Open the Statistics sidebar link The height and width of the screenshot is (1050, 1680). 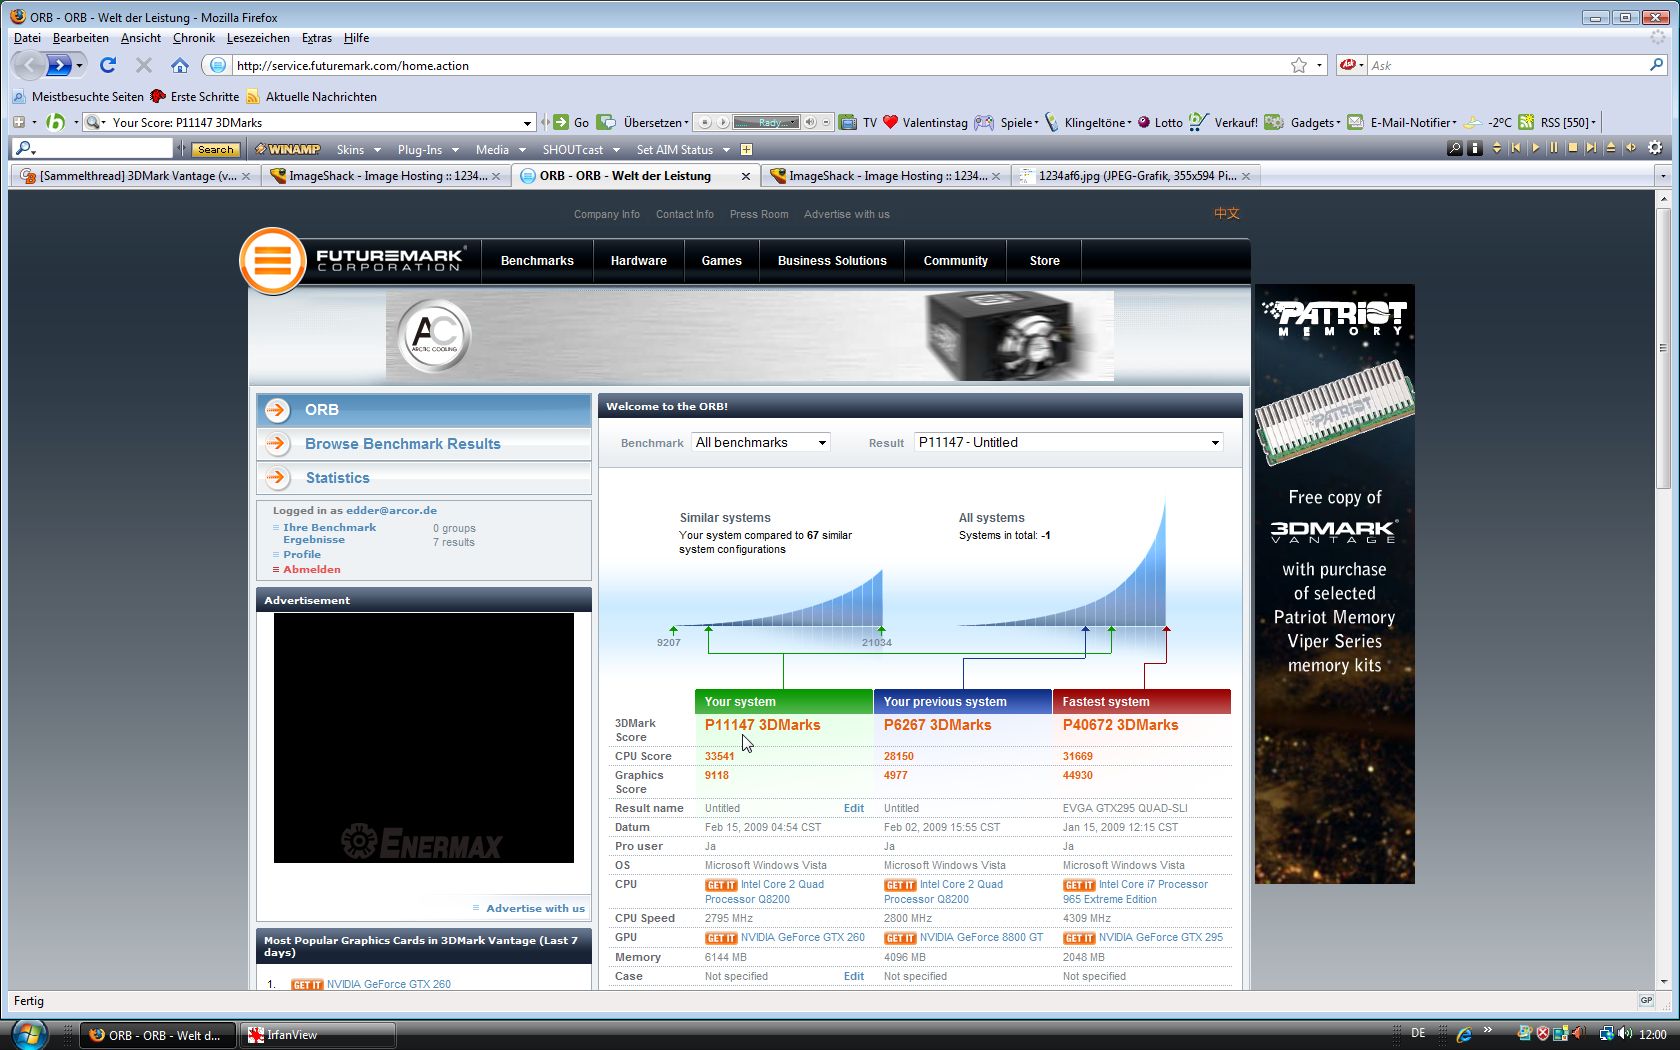[x=338, y=478]
